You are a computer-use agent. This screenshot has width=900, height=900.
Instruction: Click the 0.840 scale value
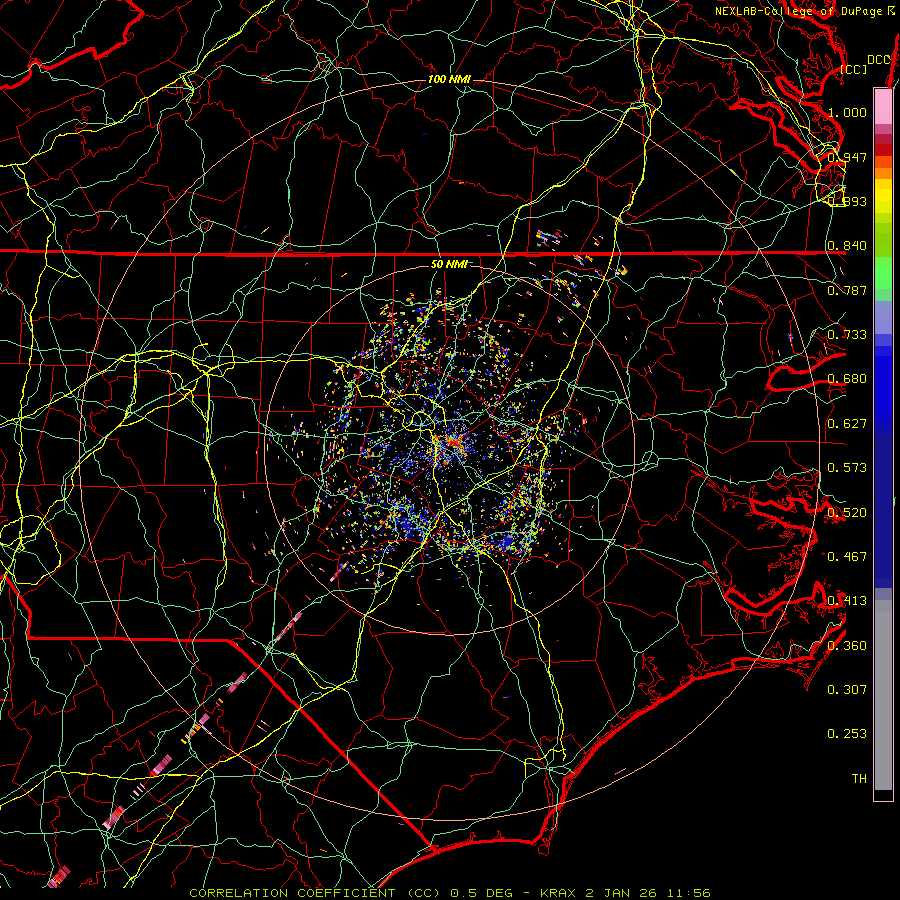pyautogui.click(x=847, y=246)
